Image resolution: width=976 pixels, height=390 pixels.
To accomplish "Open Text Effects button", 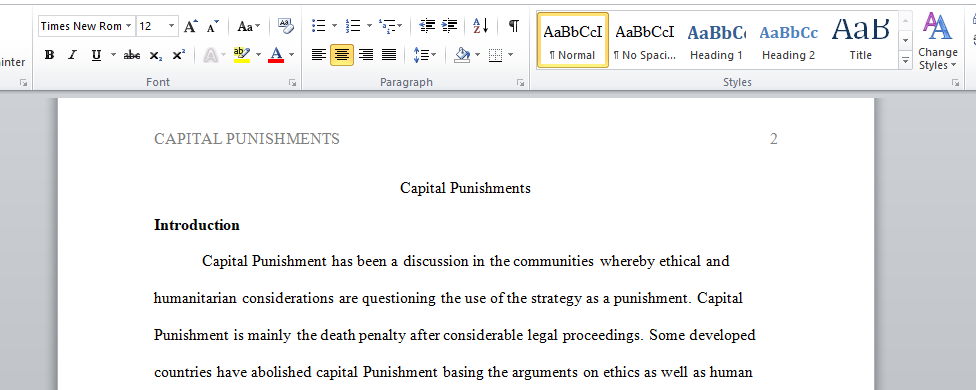I will click(212, 55).
